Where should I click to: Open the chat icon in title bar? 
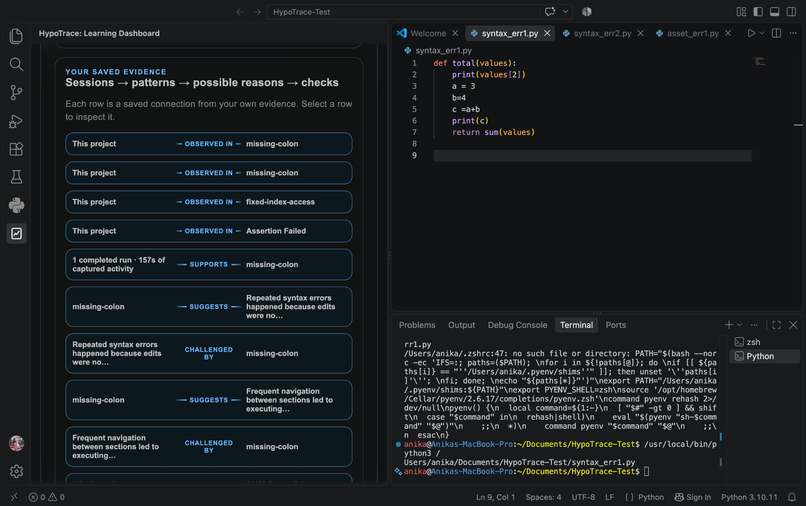point(550,12)
